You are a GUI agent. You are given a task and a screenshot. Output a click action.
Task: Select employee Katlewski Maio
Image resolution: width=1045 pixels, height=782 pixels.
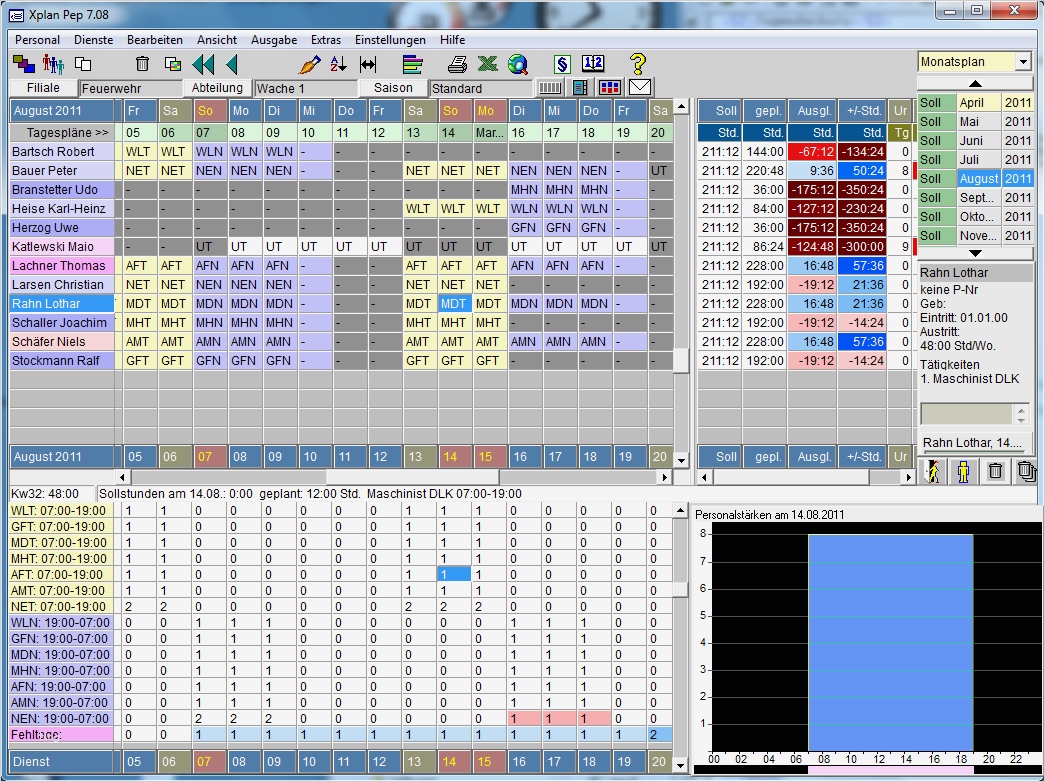[61, 247]
